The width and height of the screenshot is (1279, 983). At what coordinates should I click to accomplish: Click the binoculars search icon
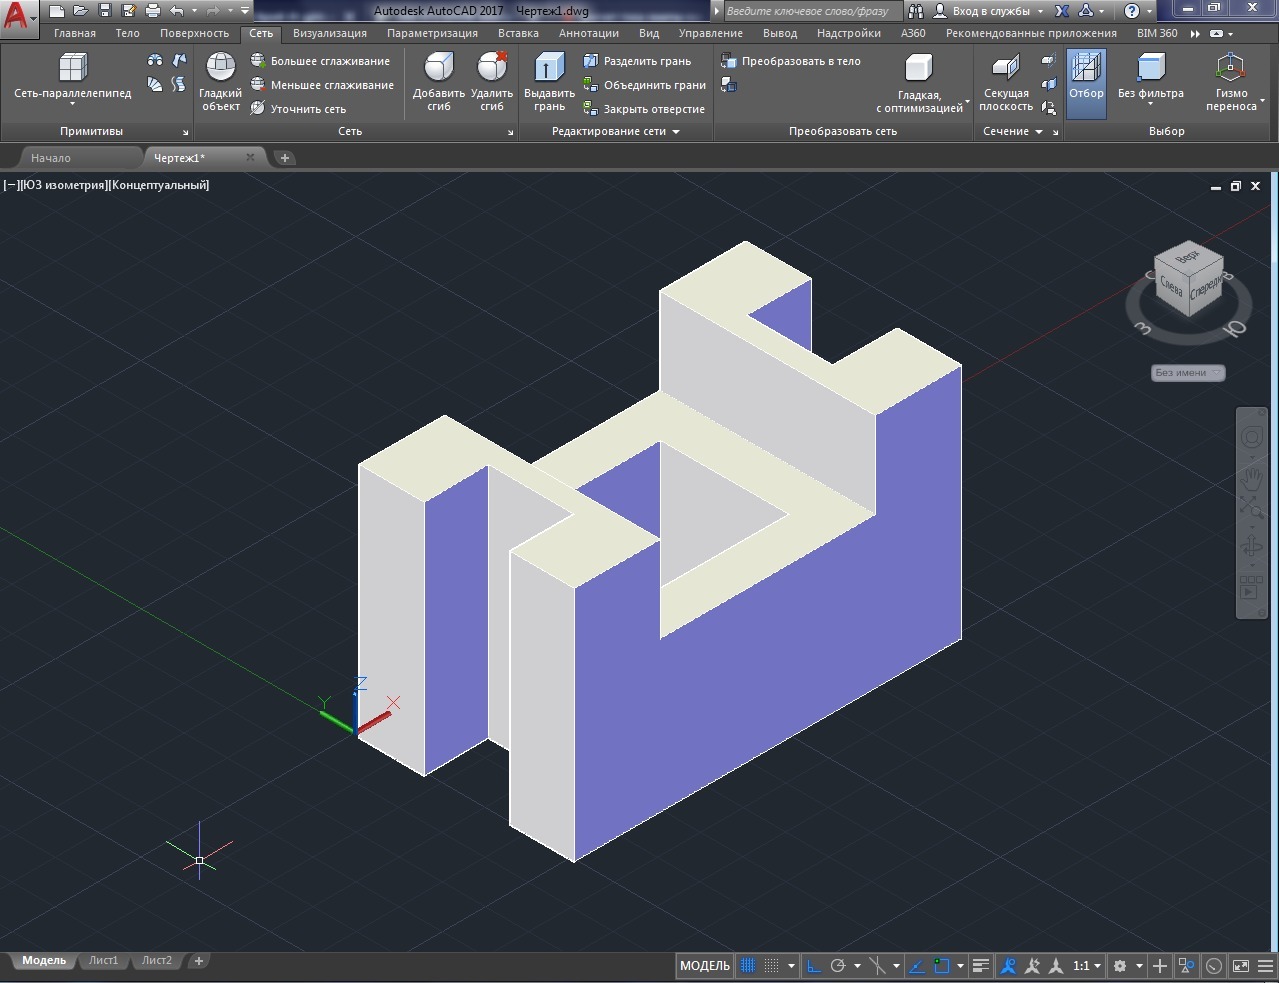click(x=916, y=11)
